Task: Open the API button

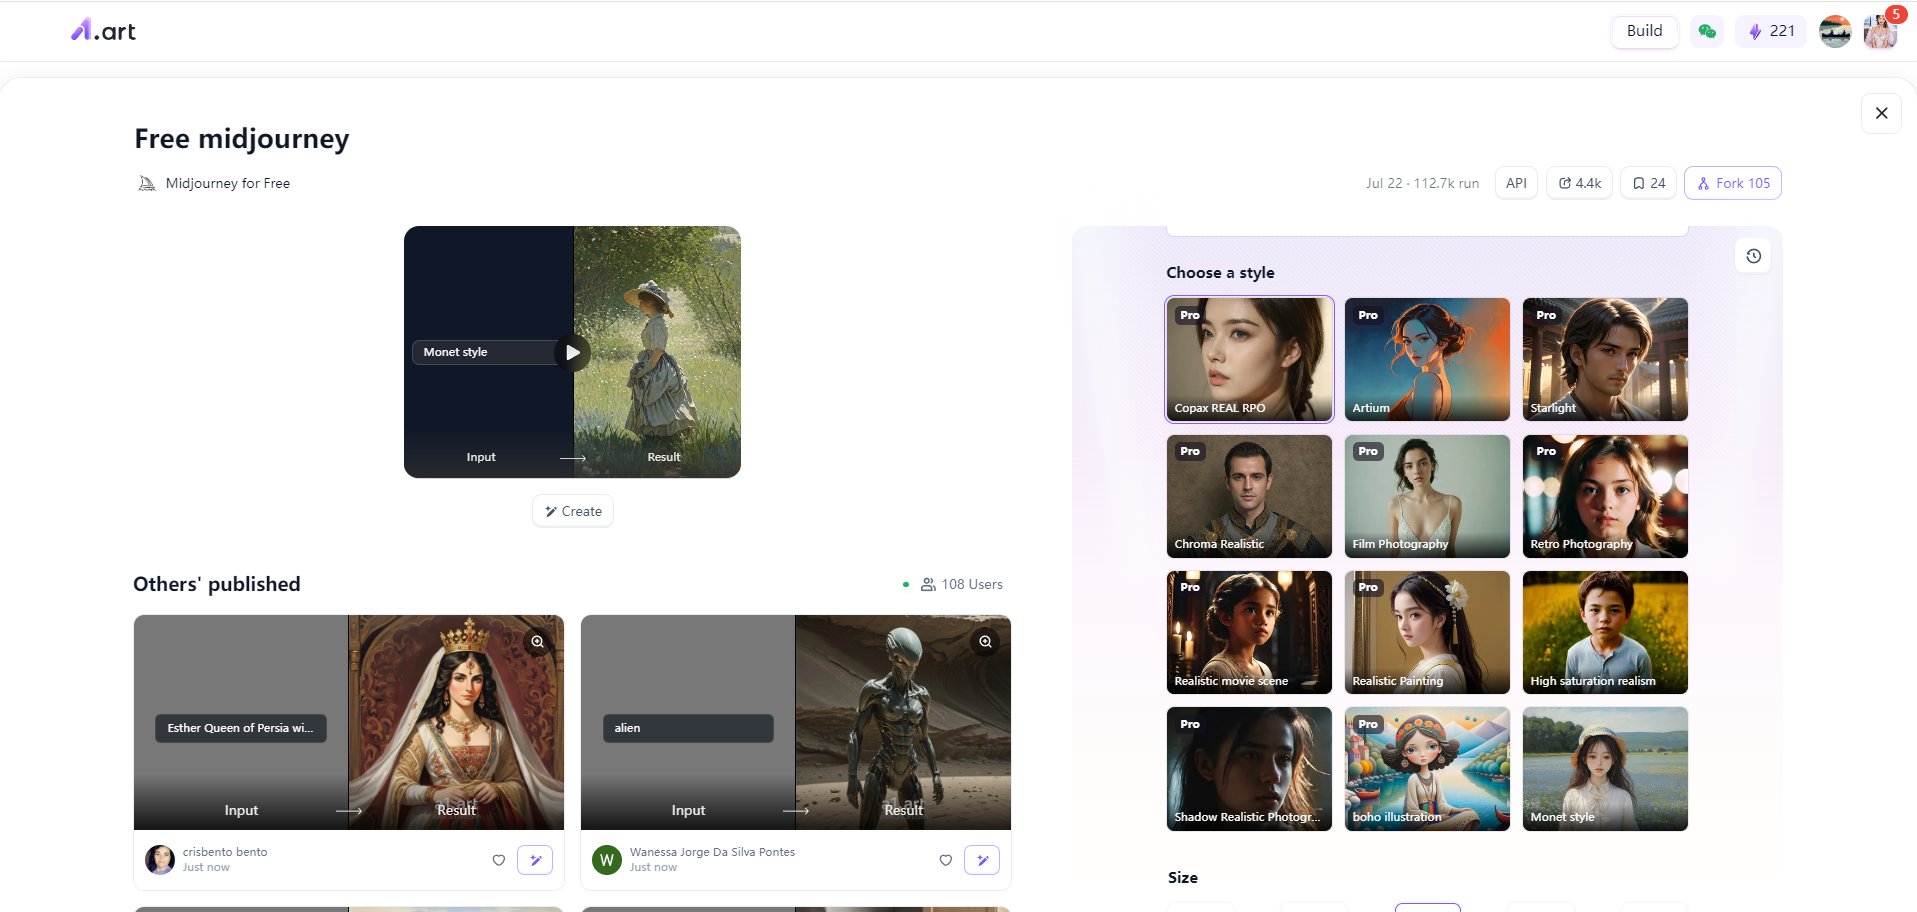Action: pyautogui.click(x=1516, y=183)
